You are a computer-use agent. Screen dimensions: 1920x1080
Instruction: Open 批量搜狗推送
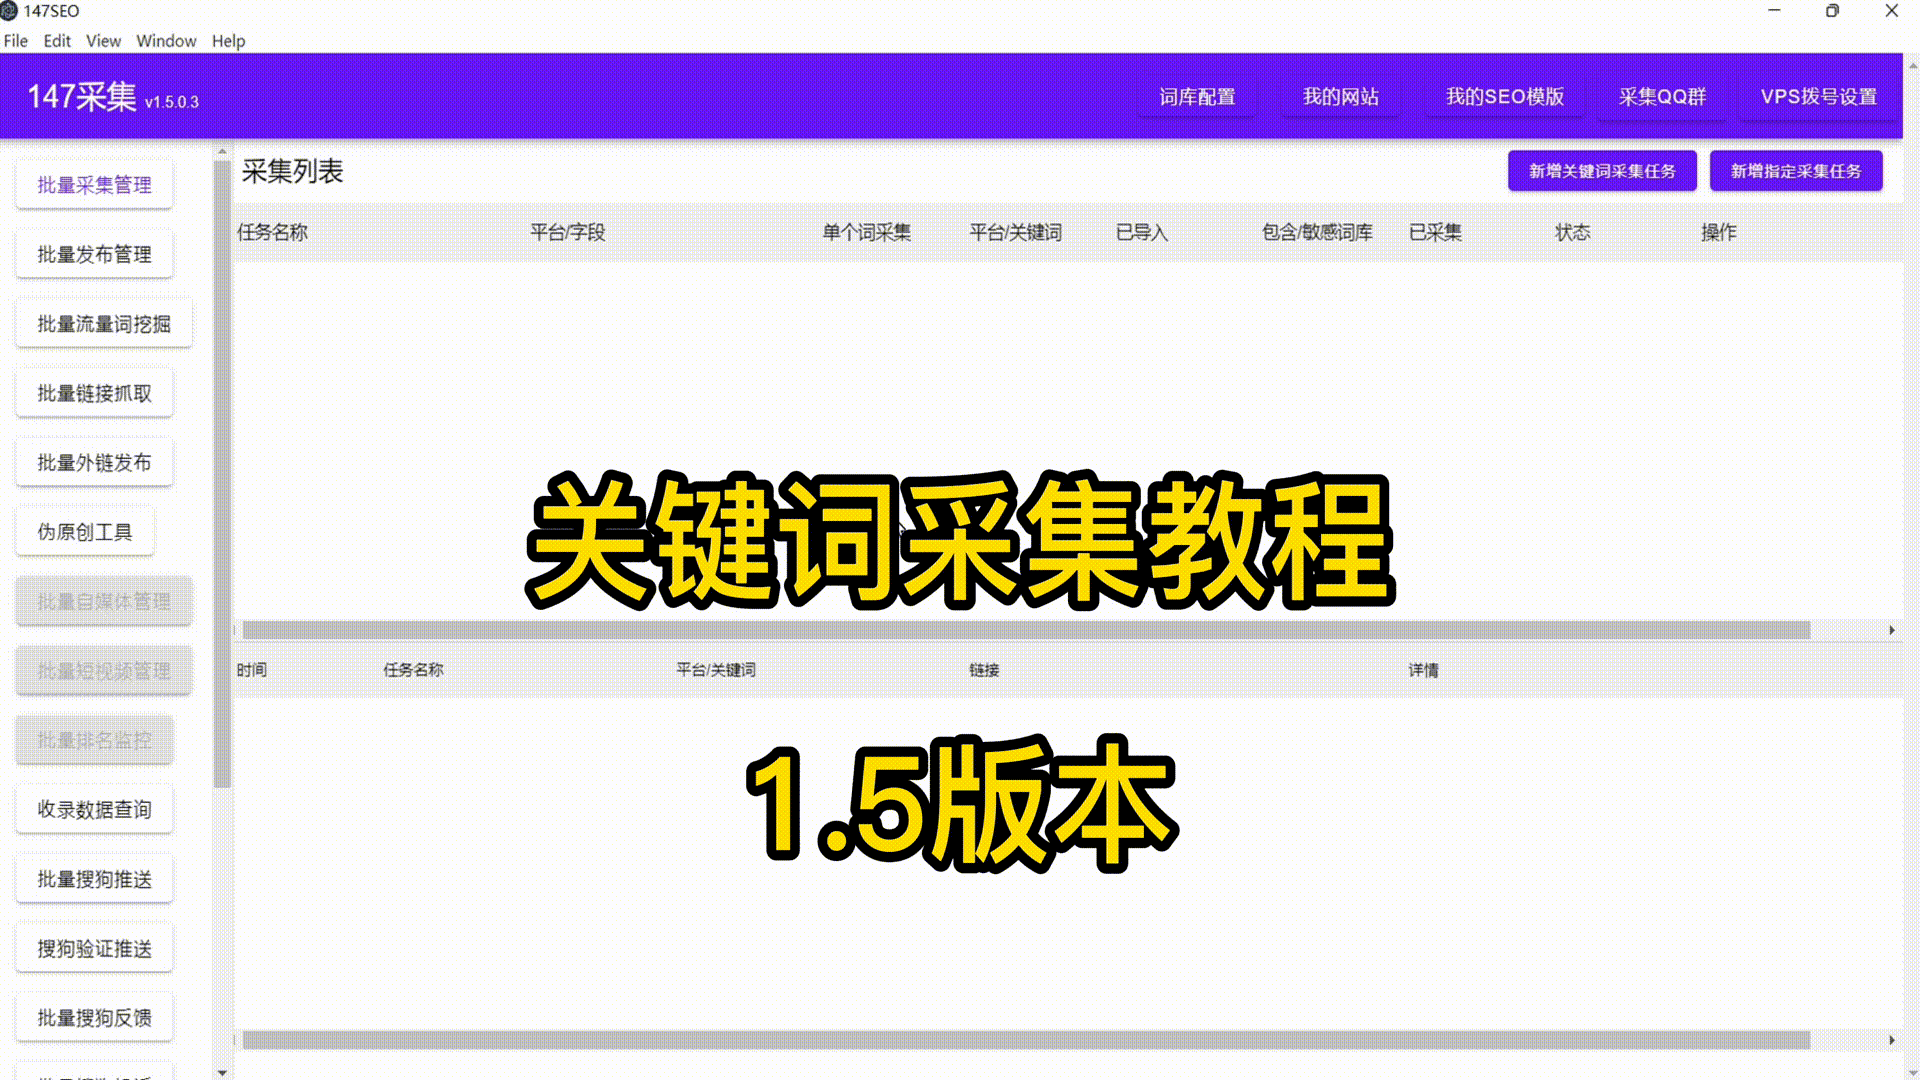(x=94, y=879)
